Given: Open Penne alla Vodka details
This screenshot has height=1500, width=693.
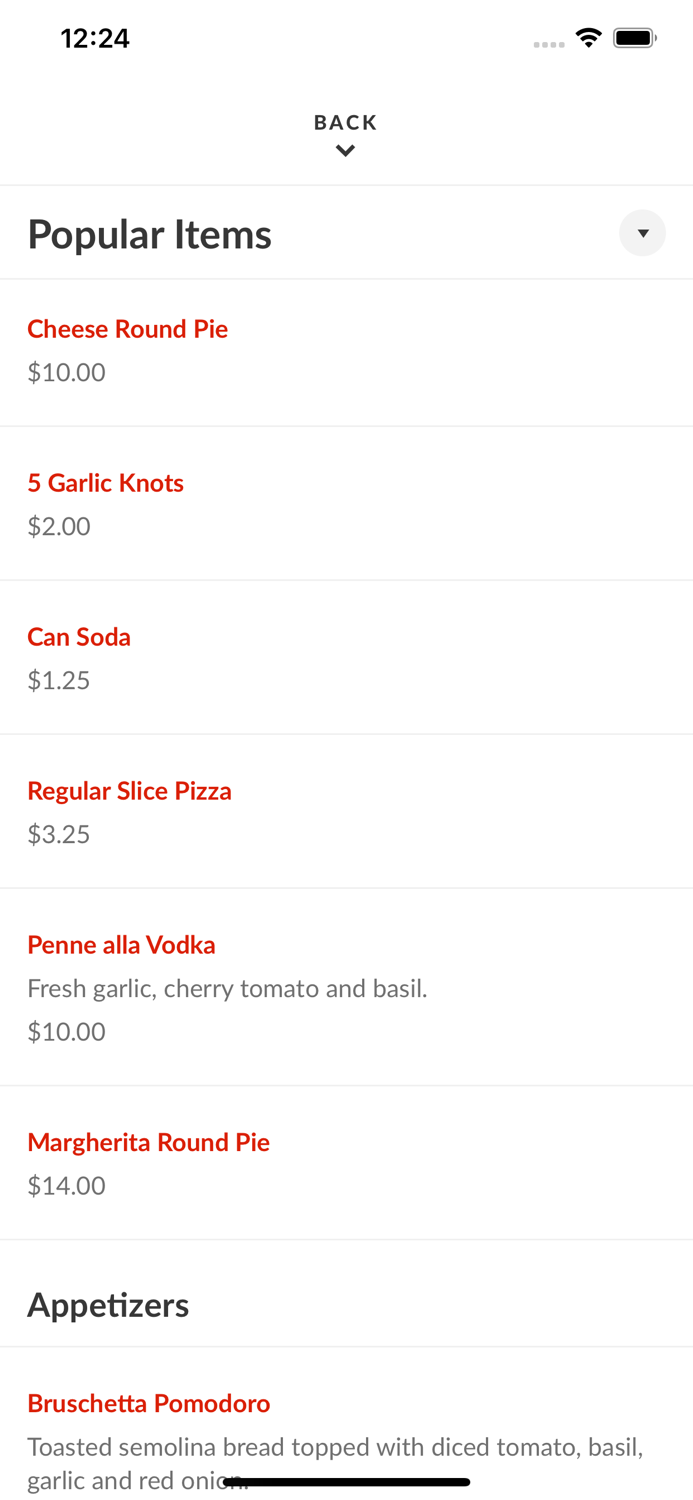Looking at the screenshot, I should [x=121, y=944].
